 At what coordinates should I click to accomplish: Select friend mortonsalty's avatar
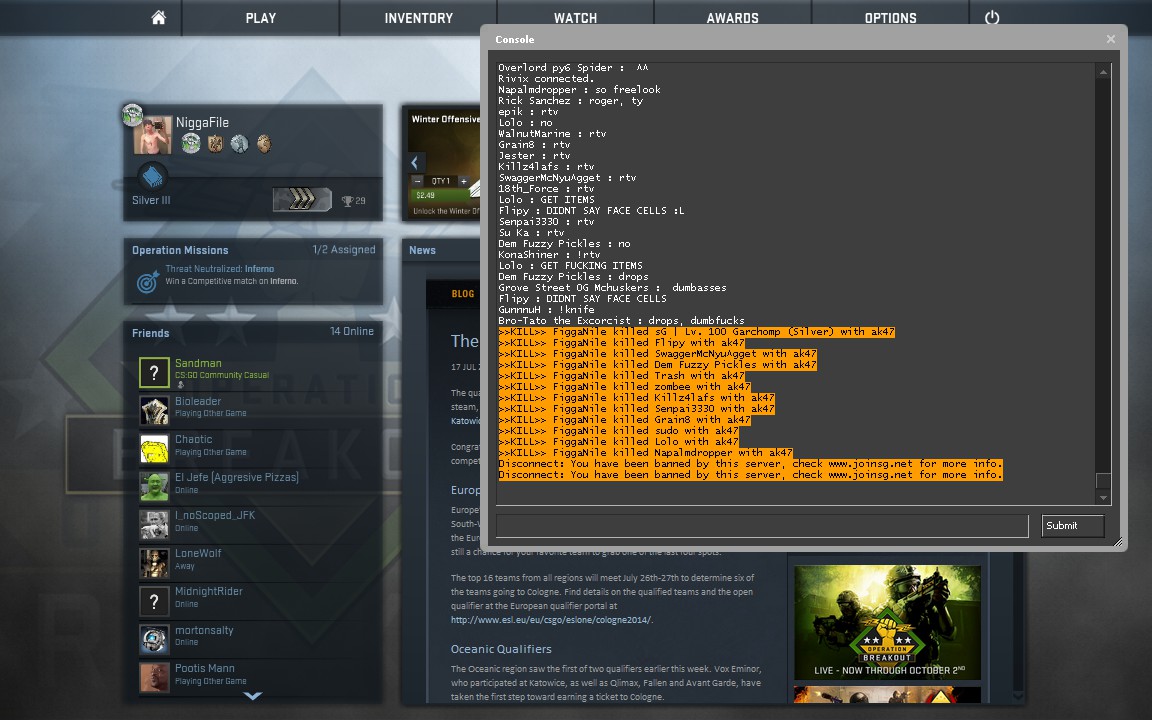154,639
